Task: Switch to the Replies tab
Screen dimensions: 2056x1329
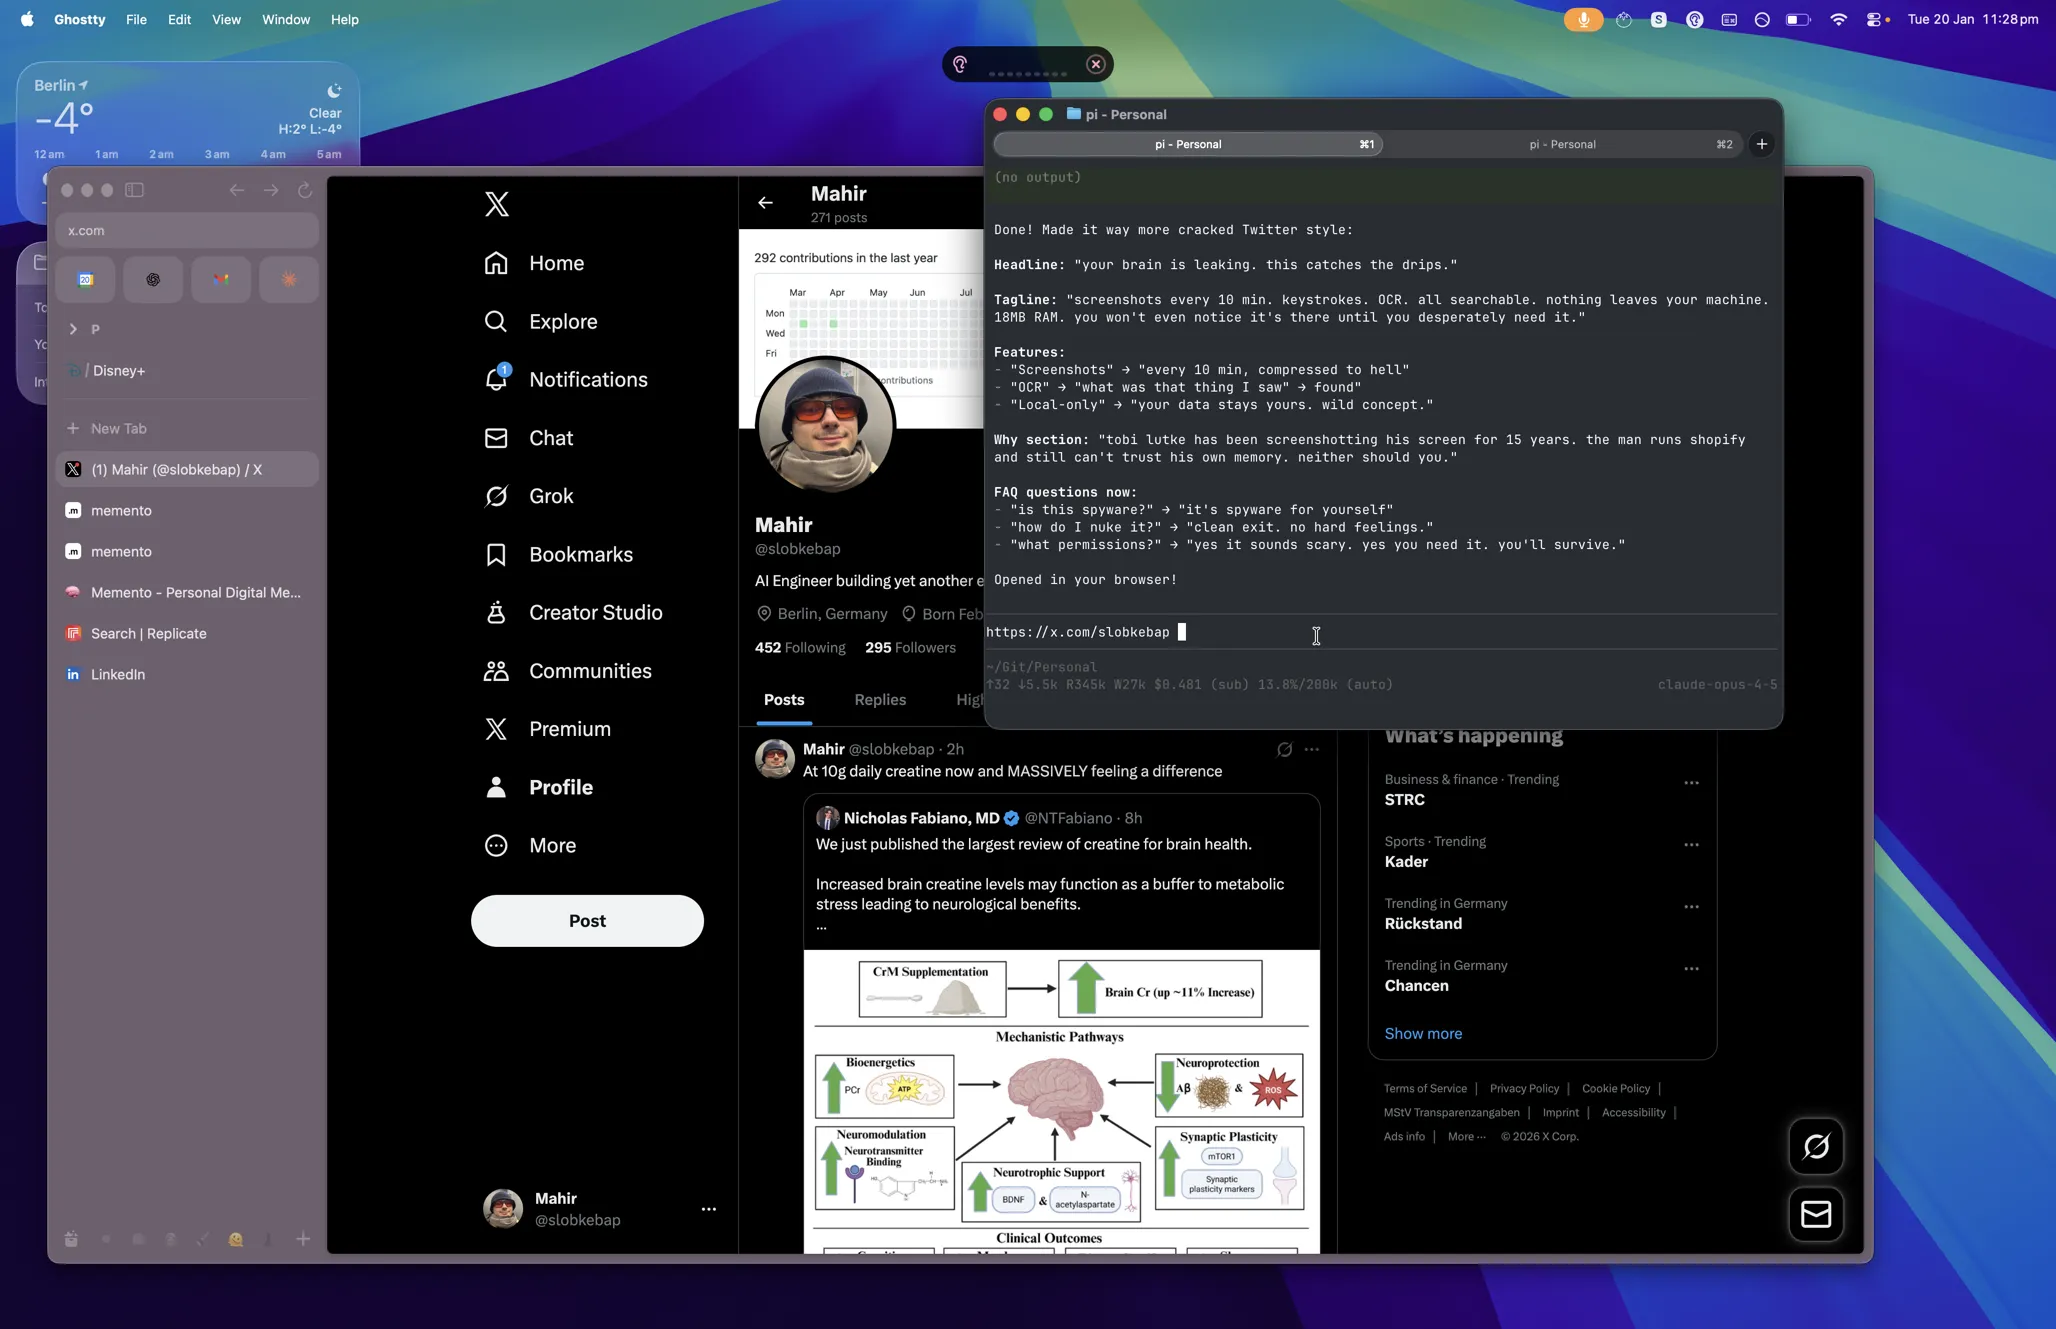Action: click(880, 700)
